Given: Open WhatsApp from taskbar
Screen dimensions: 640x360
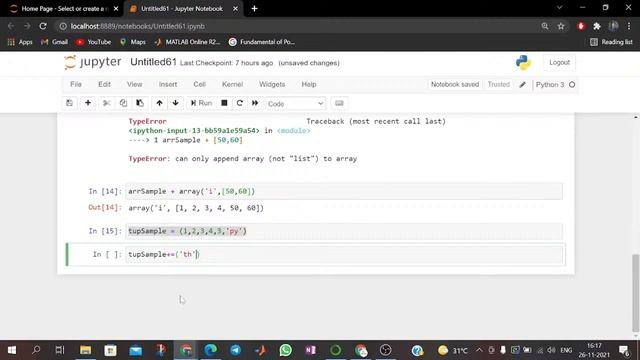Looking at the screenshot, I should tap(286, 350).
